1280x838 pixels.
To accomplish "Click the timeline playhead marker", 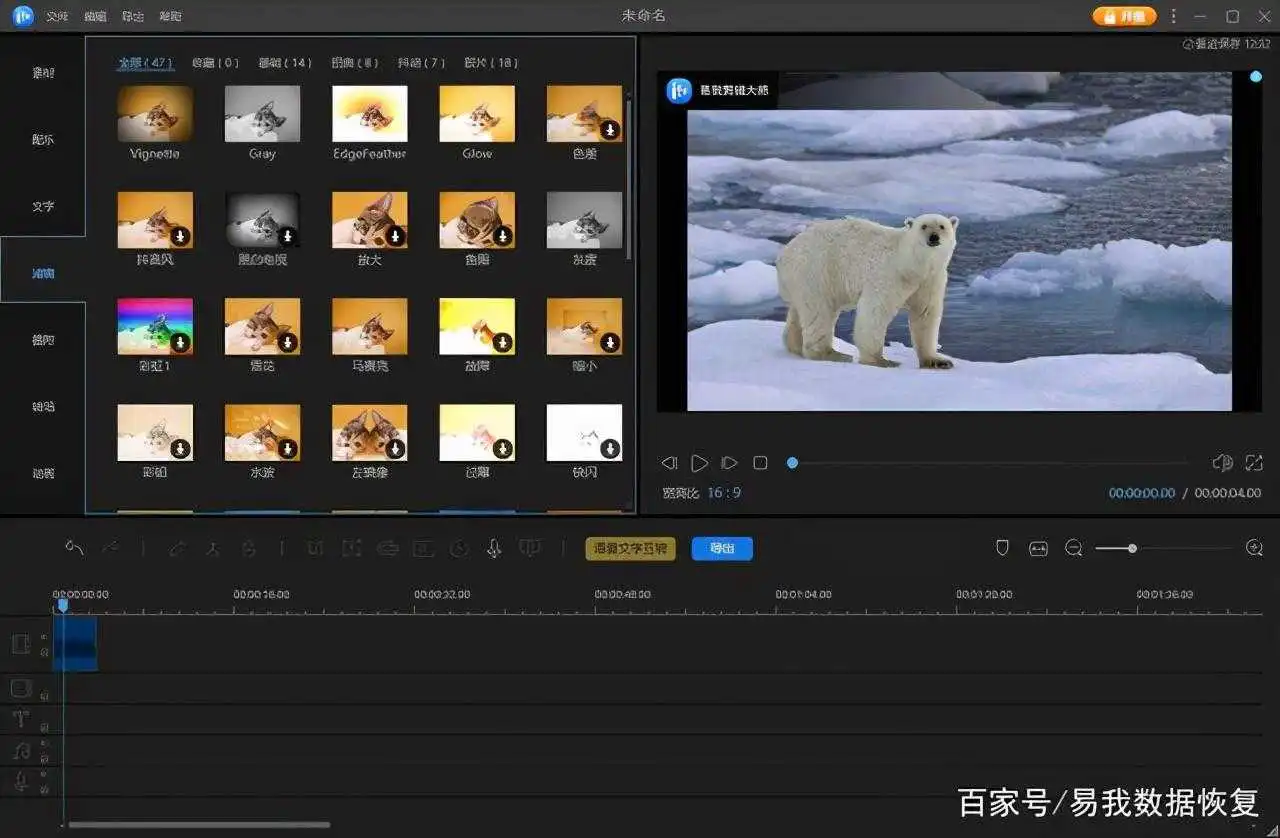I will (63, 605).
